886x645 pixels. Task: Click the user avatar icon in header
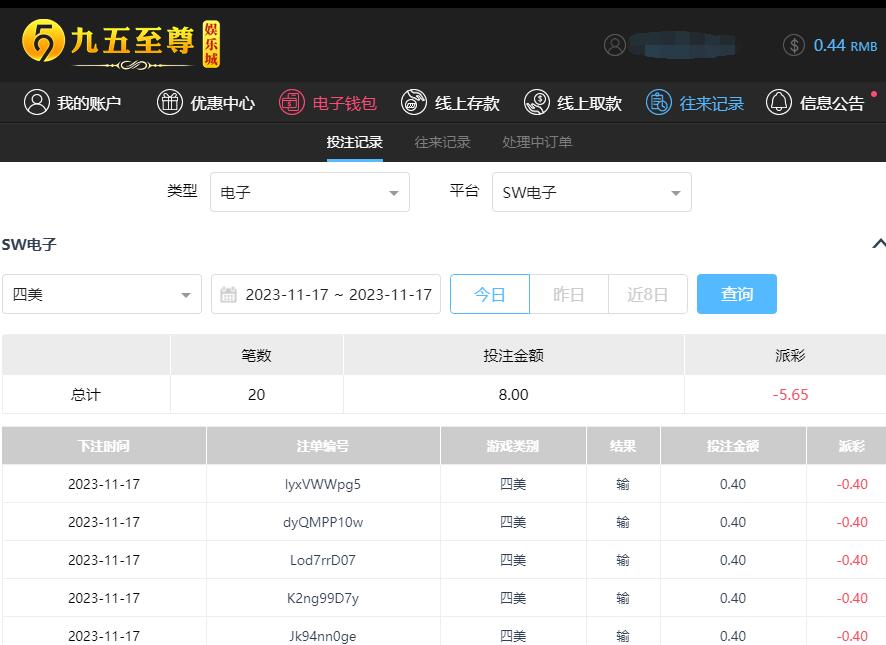(x=615, y=45)
